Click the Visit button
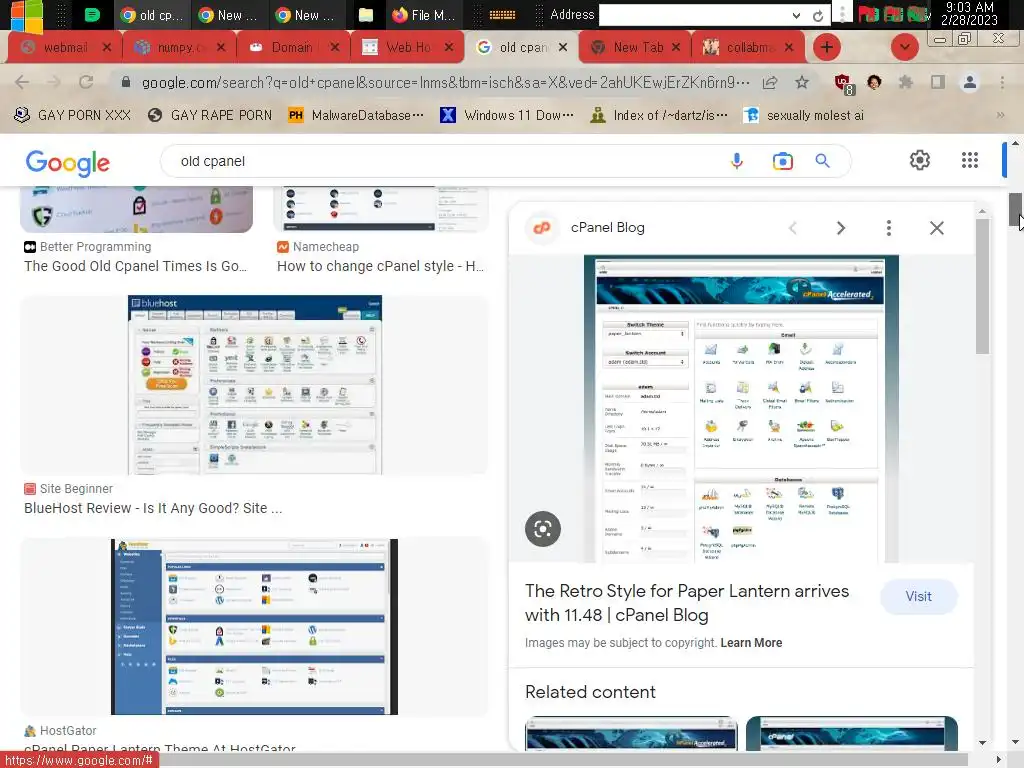1024x768 pixels. (x=918, y=596)
